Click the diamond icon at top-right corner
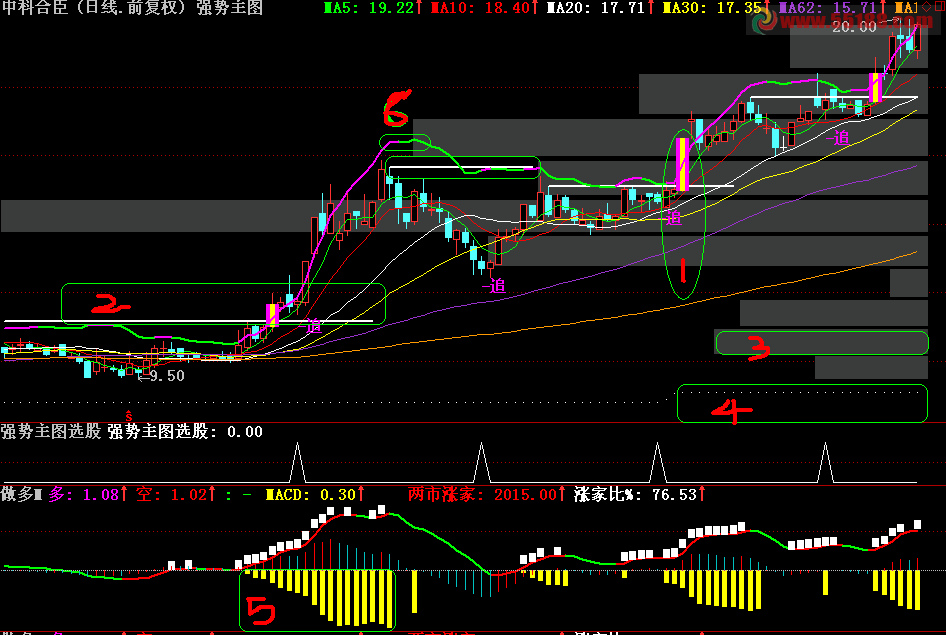946x635 pixels. (x=927, y=7)
